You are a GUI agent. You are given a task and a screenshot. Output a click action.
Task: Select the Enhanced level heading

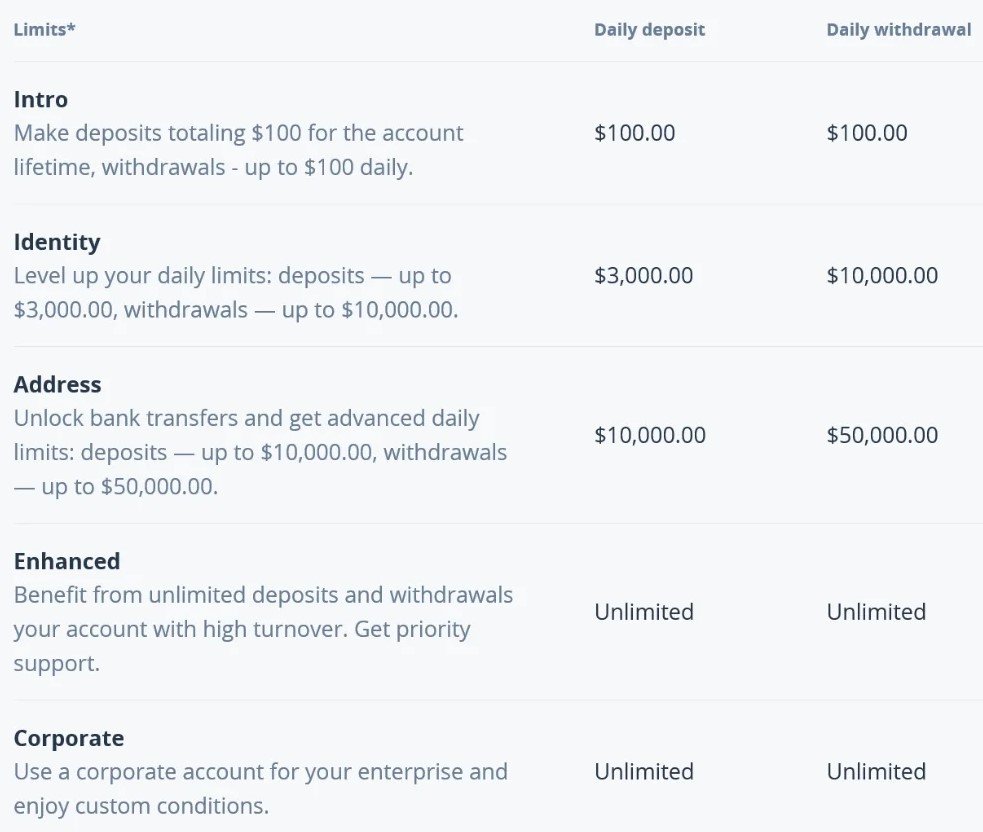point(67,561)
